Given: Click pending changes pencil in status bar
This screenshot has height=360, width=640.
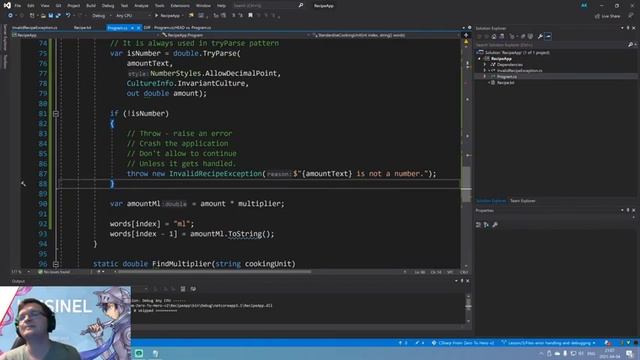Looking at the screenshot, I should click(x=419, y=343).
